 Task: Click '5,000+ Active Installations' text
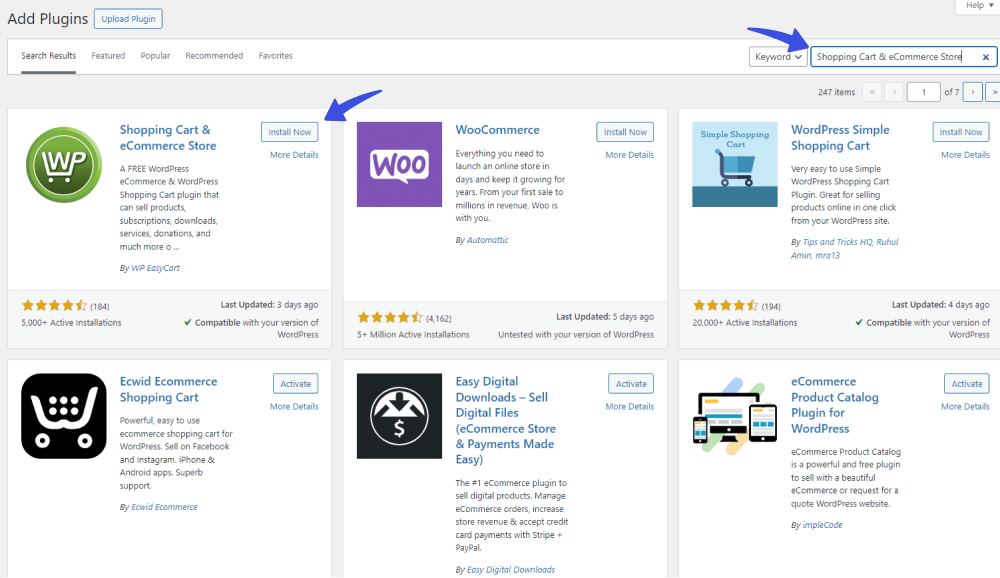pos(71,323)
